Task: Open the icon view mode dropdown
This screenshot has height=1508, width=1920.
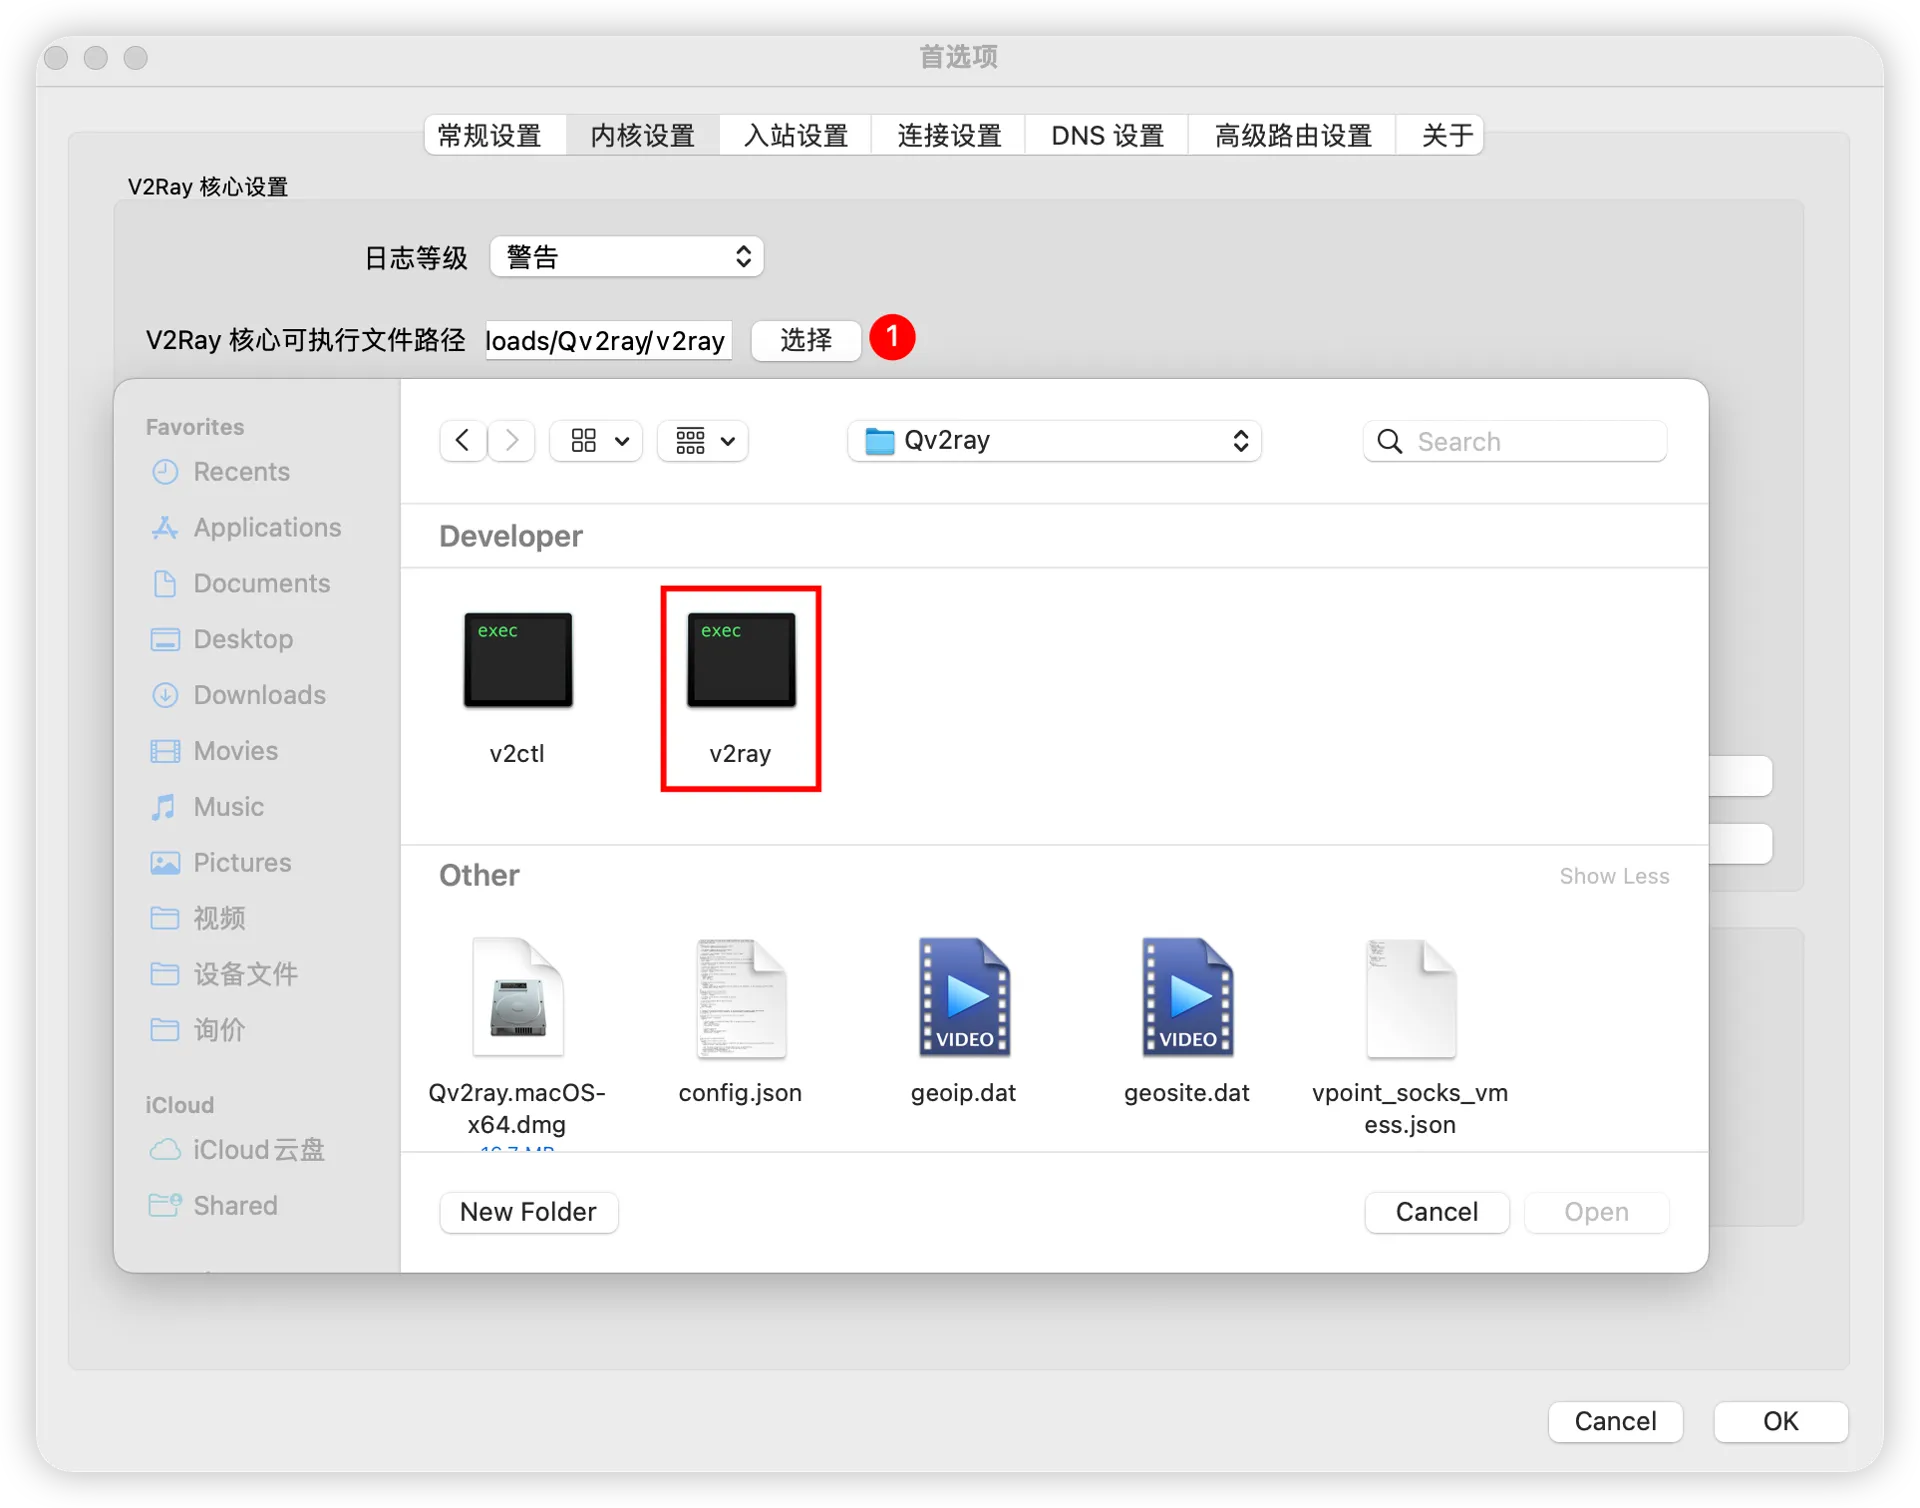Action: coord(595,440)
